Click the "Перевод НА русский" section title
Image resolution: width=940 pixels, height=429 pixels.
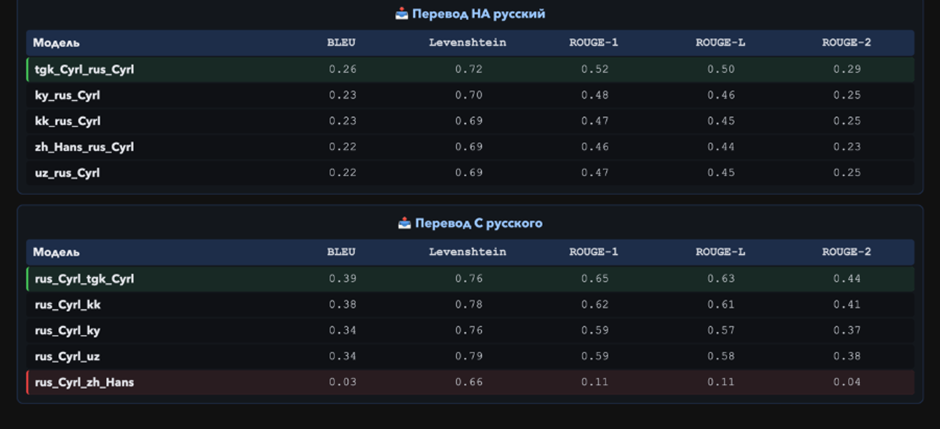(x=479, y=14)
